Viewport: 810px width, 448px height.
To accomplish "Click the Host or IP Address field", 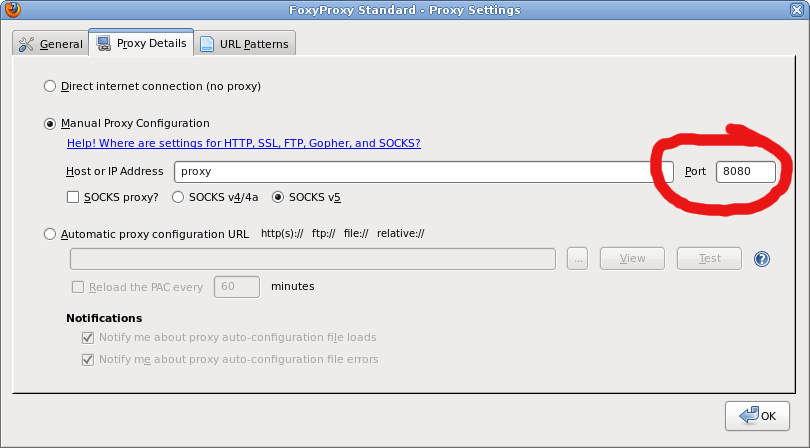I will [x=424, y=172].
